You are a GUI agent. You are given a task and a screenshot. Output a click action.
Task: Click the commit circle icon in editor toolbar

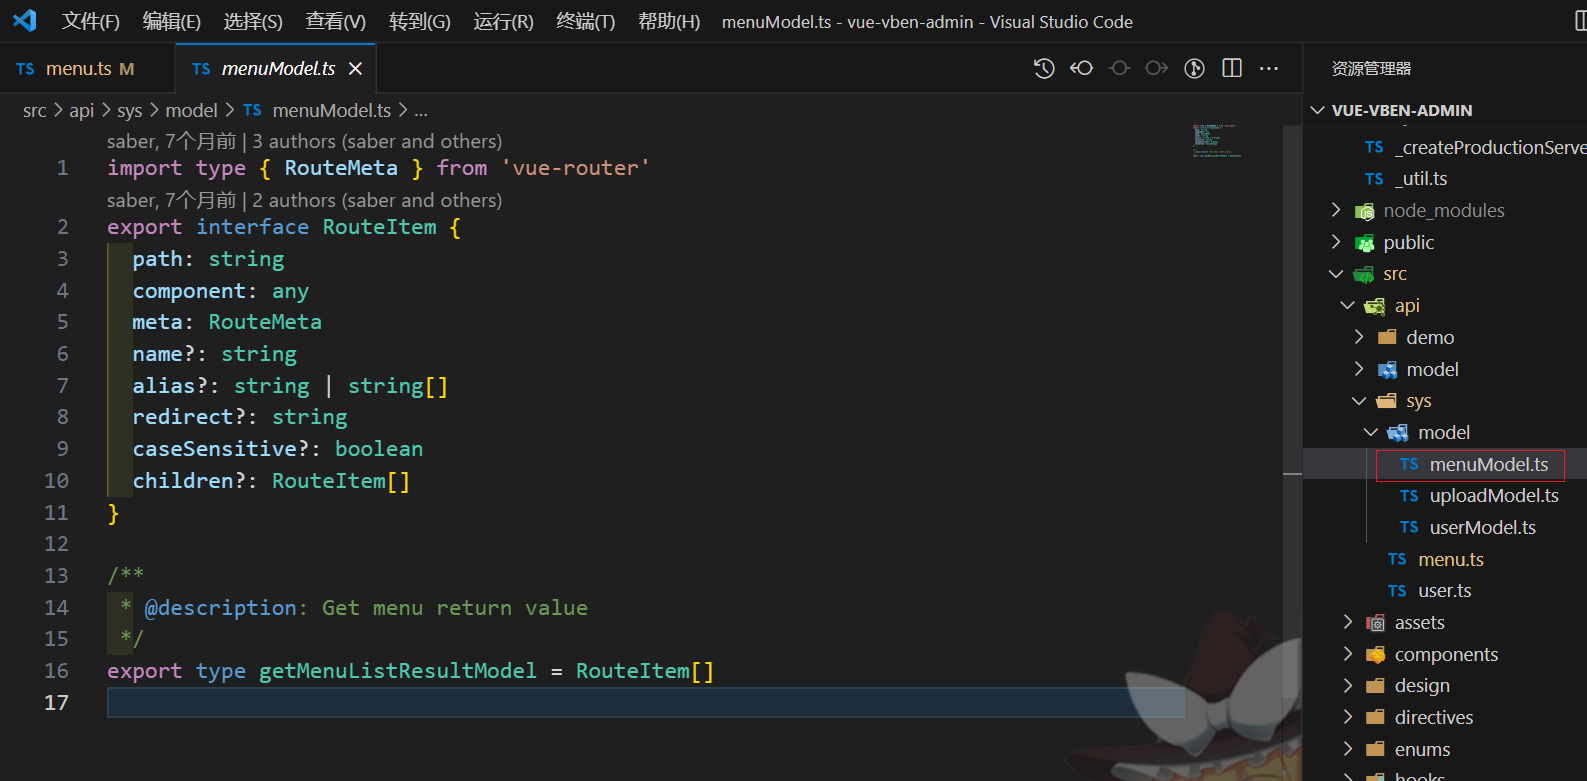click(x=1120, y=68)
